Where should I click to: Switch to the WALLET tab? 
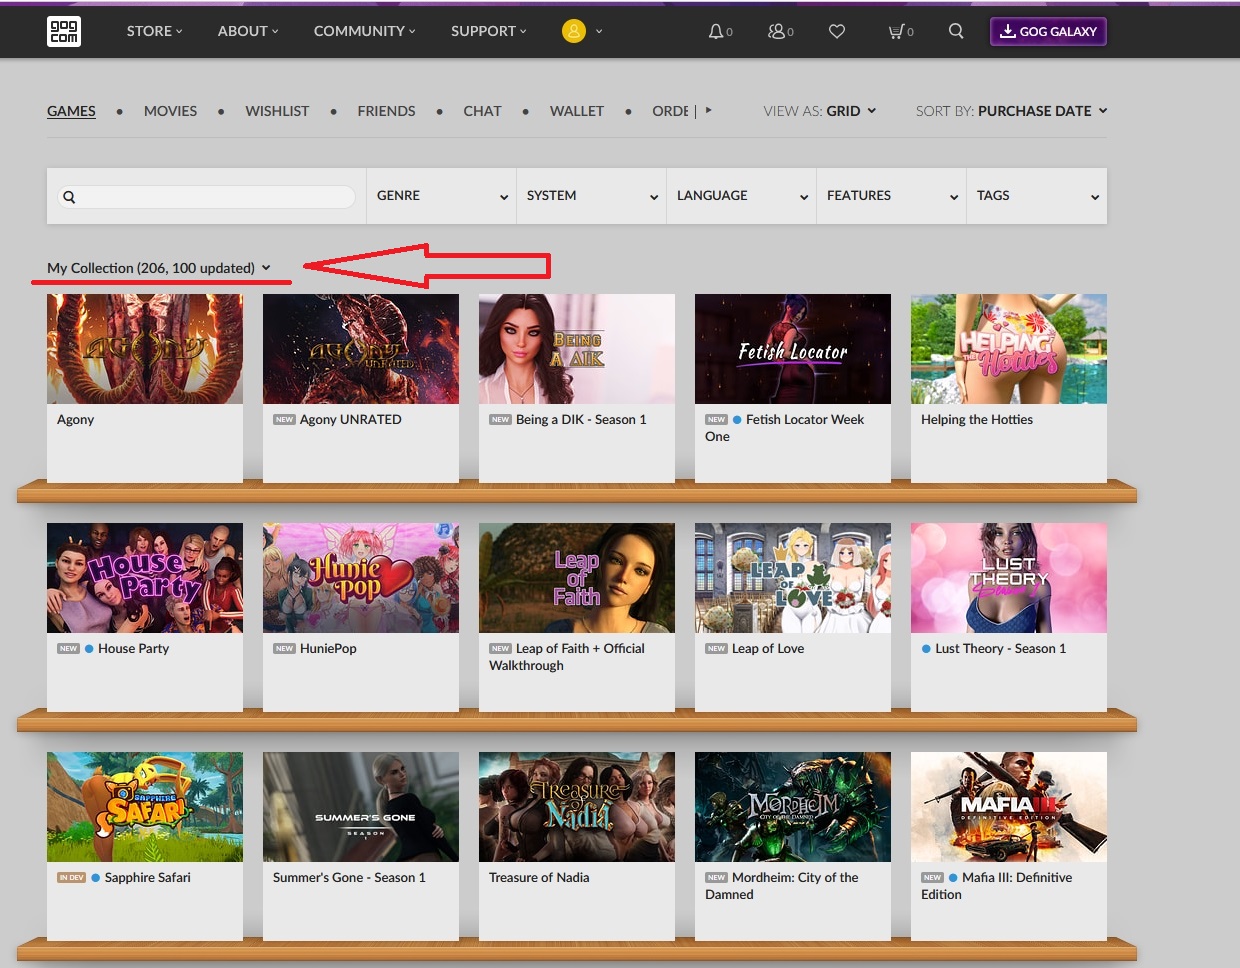577,111
